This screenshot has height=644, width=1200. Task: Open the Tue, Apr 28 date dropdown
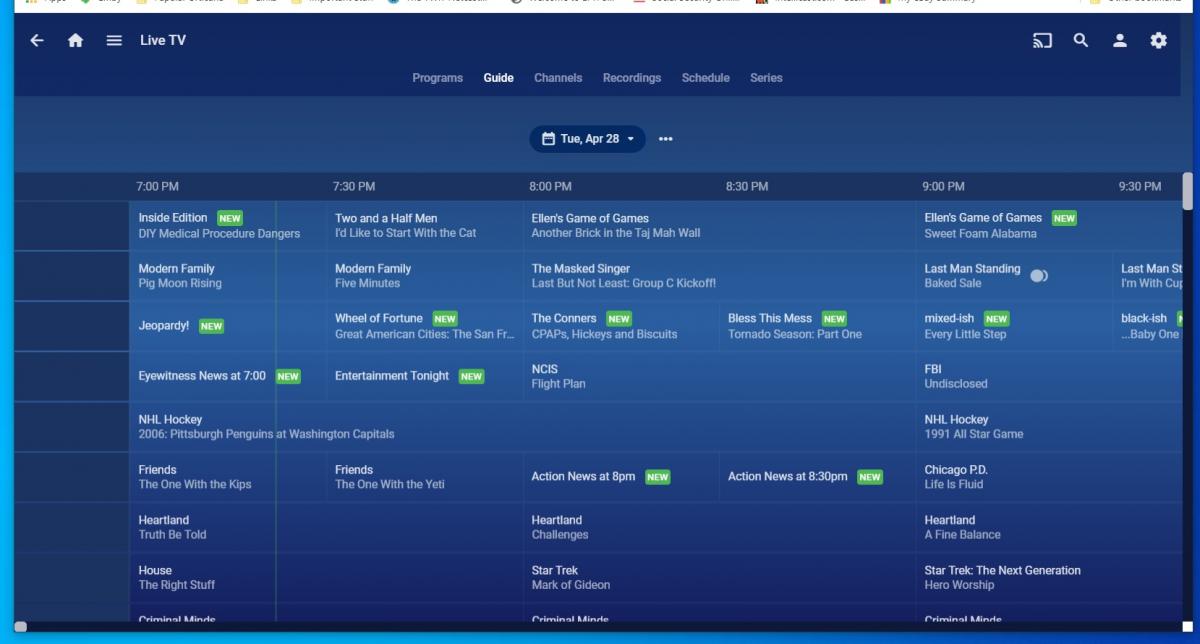pyautogui.click(x=587, y=139)
